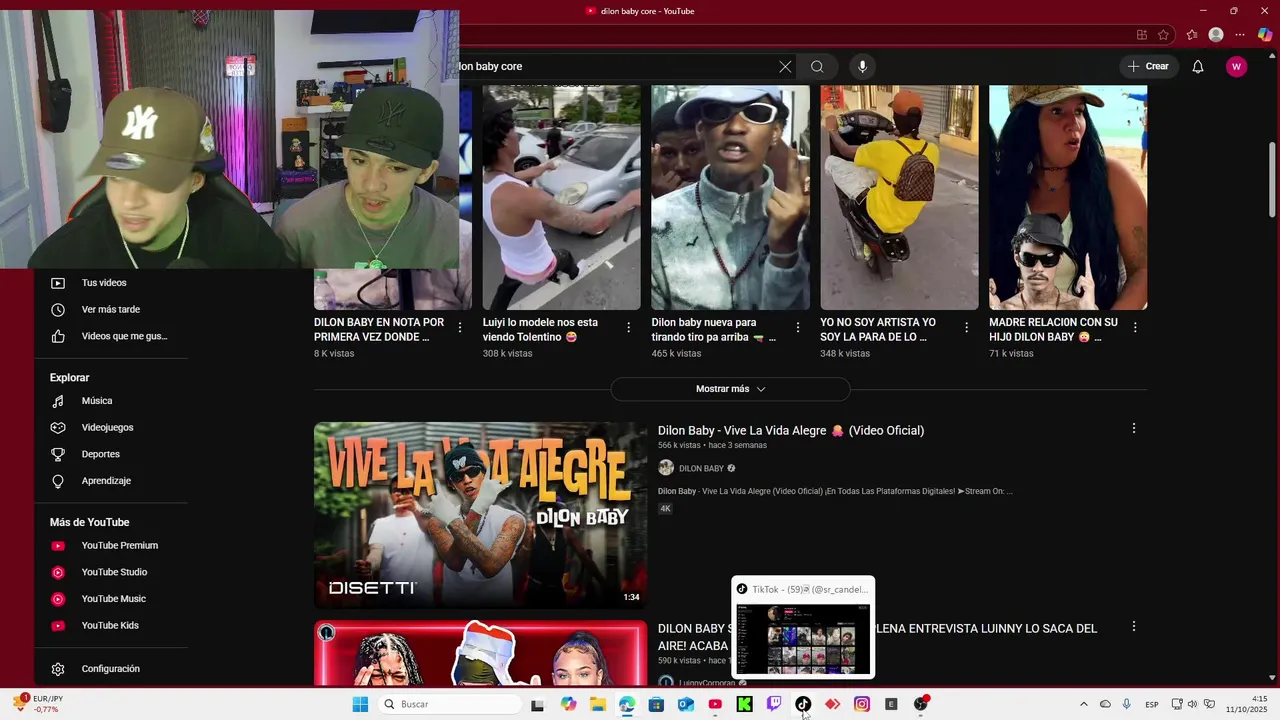Click the Windows taskbar Buscar search box
The height and width of the screenshot is (720, 1280).
tap(450, 704)
